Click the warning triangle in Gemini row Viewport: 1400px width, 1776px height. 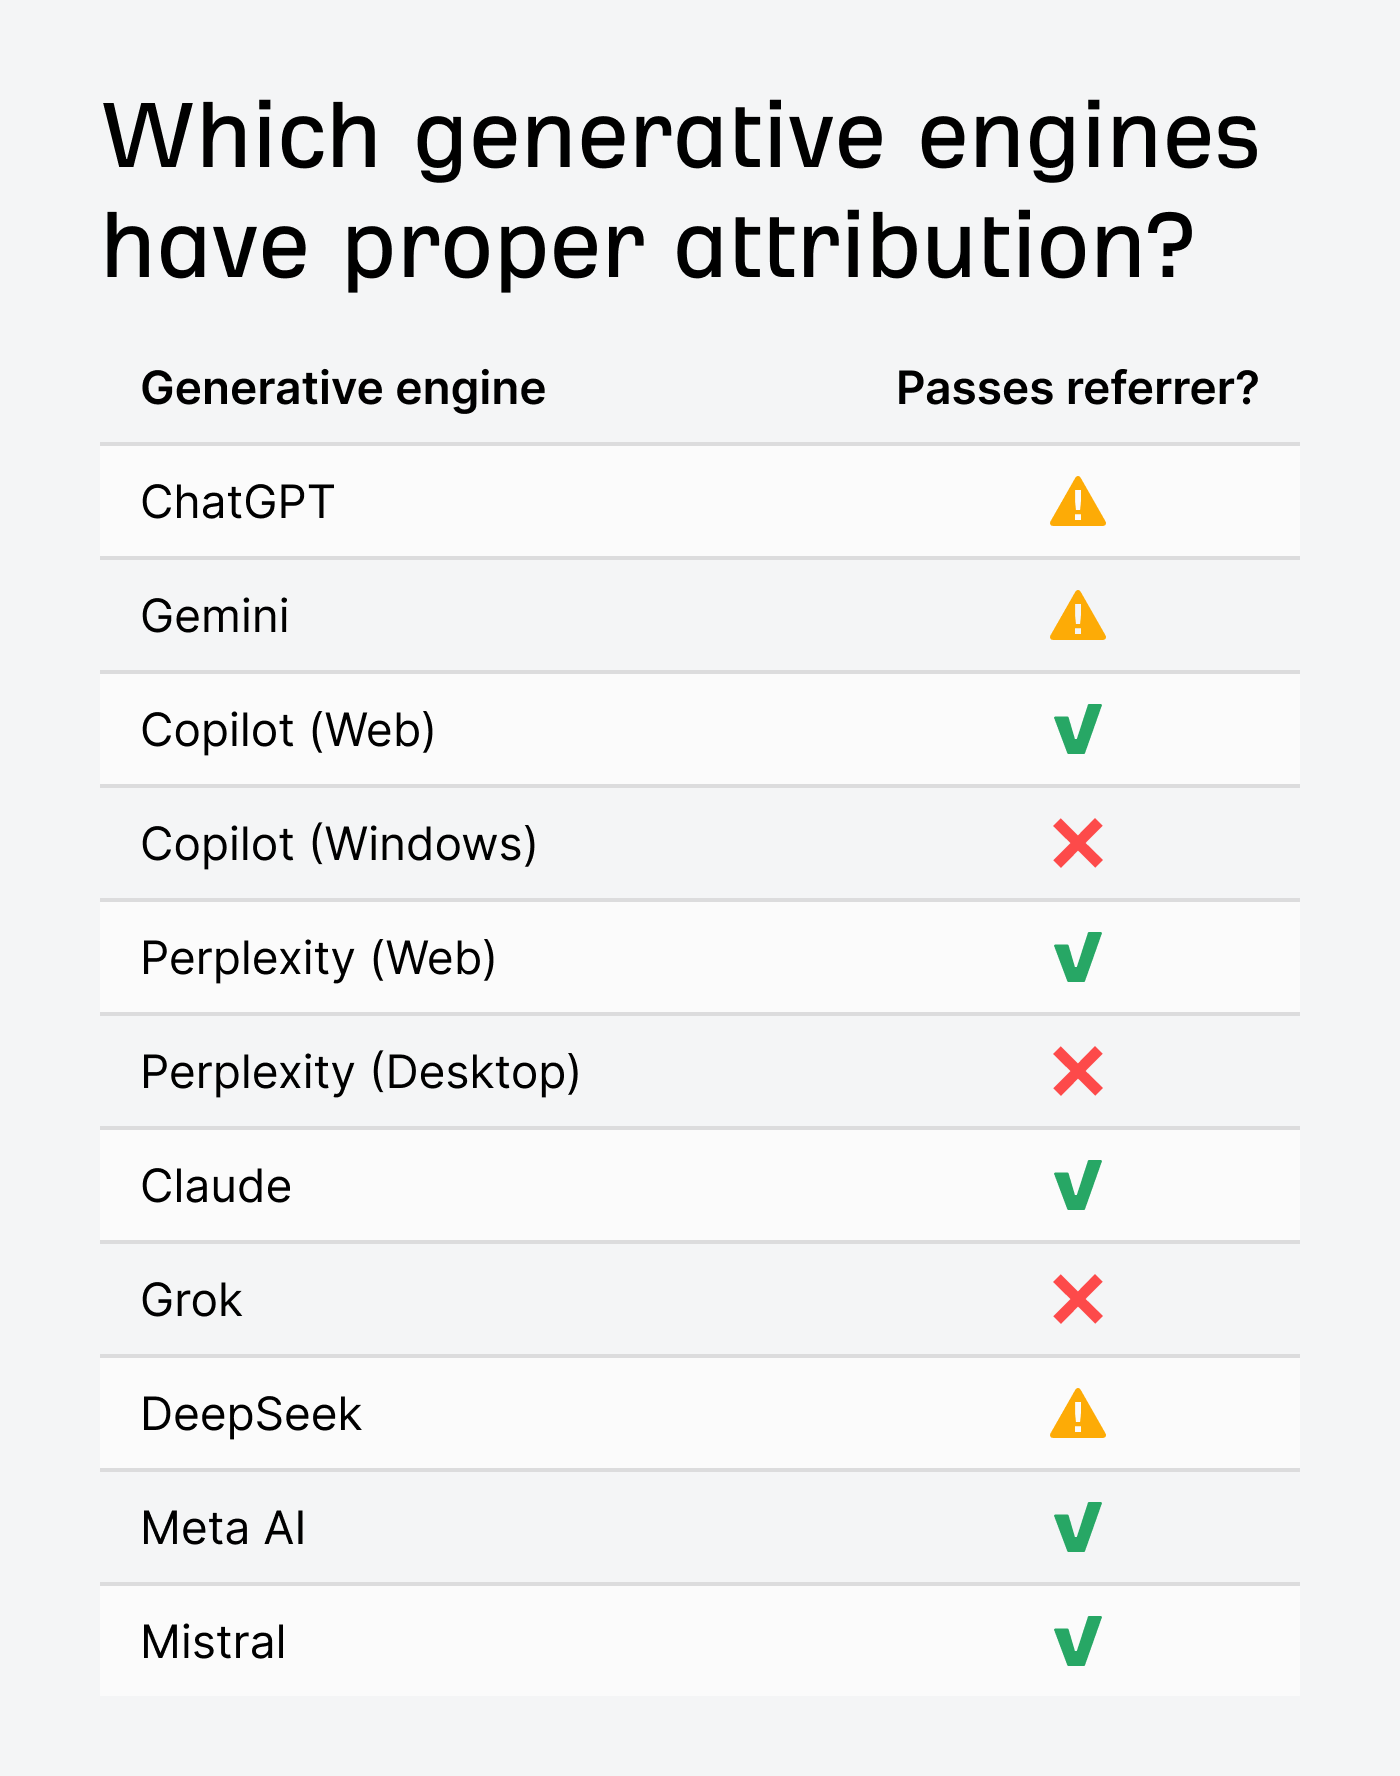click(1077, 616)
